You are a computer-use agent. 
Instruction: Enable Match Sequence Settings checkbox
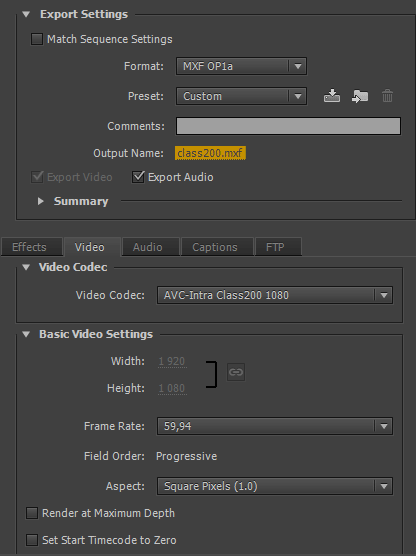point(37,39)
